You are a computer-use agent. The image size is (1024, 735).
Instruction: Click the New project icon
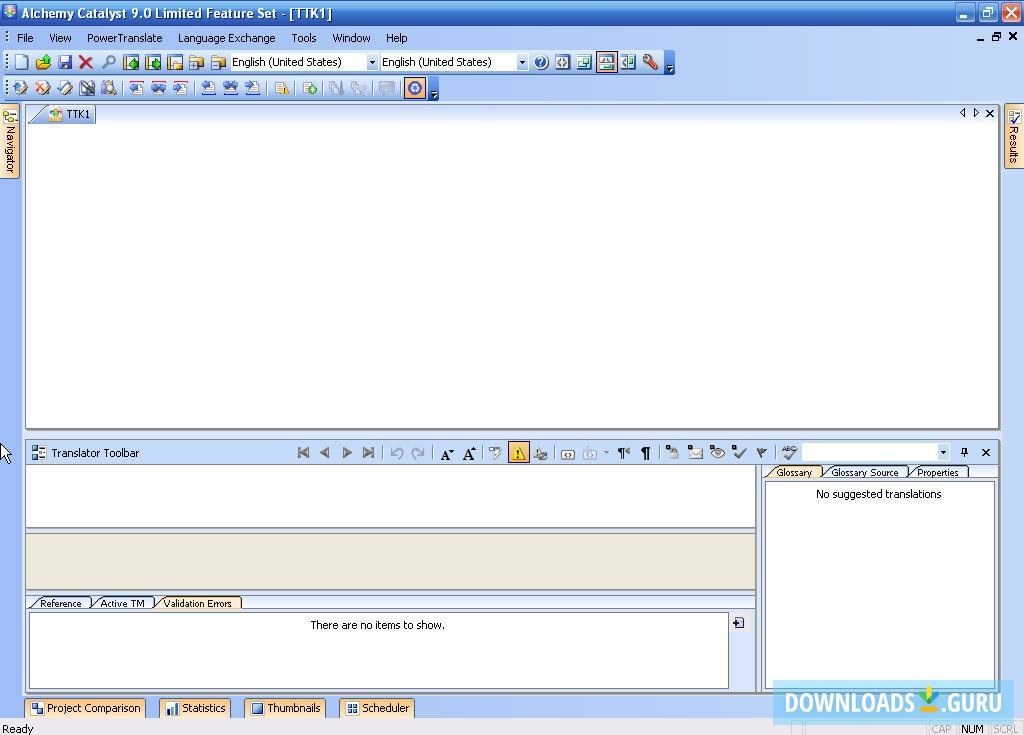pos(22,62)
